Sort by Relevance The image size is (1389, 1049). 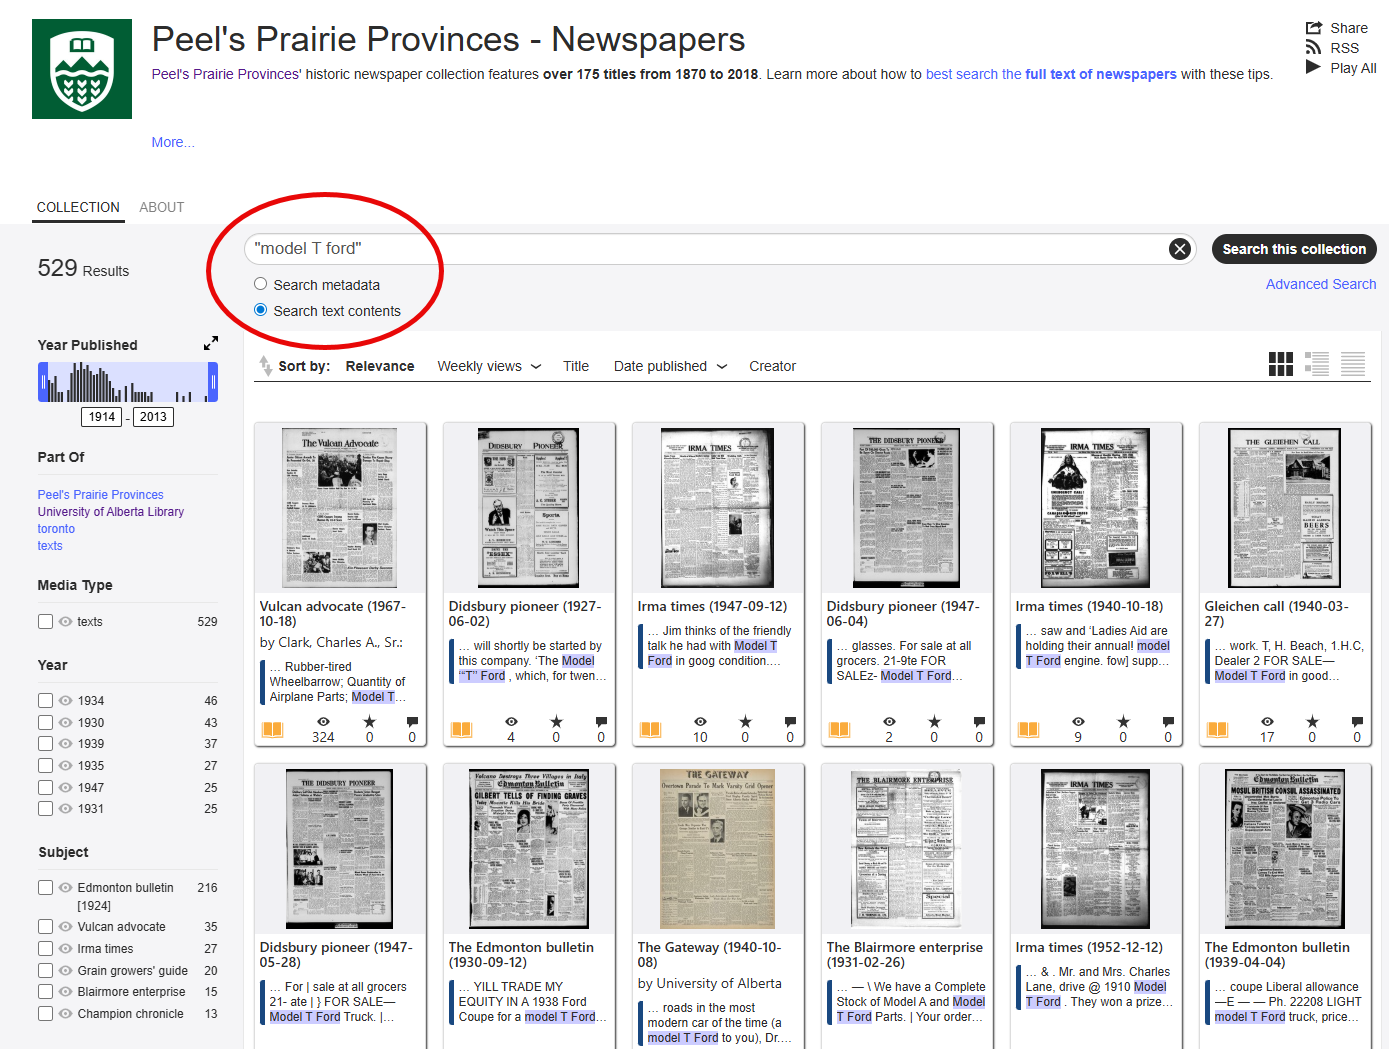(x=380, y=366)
